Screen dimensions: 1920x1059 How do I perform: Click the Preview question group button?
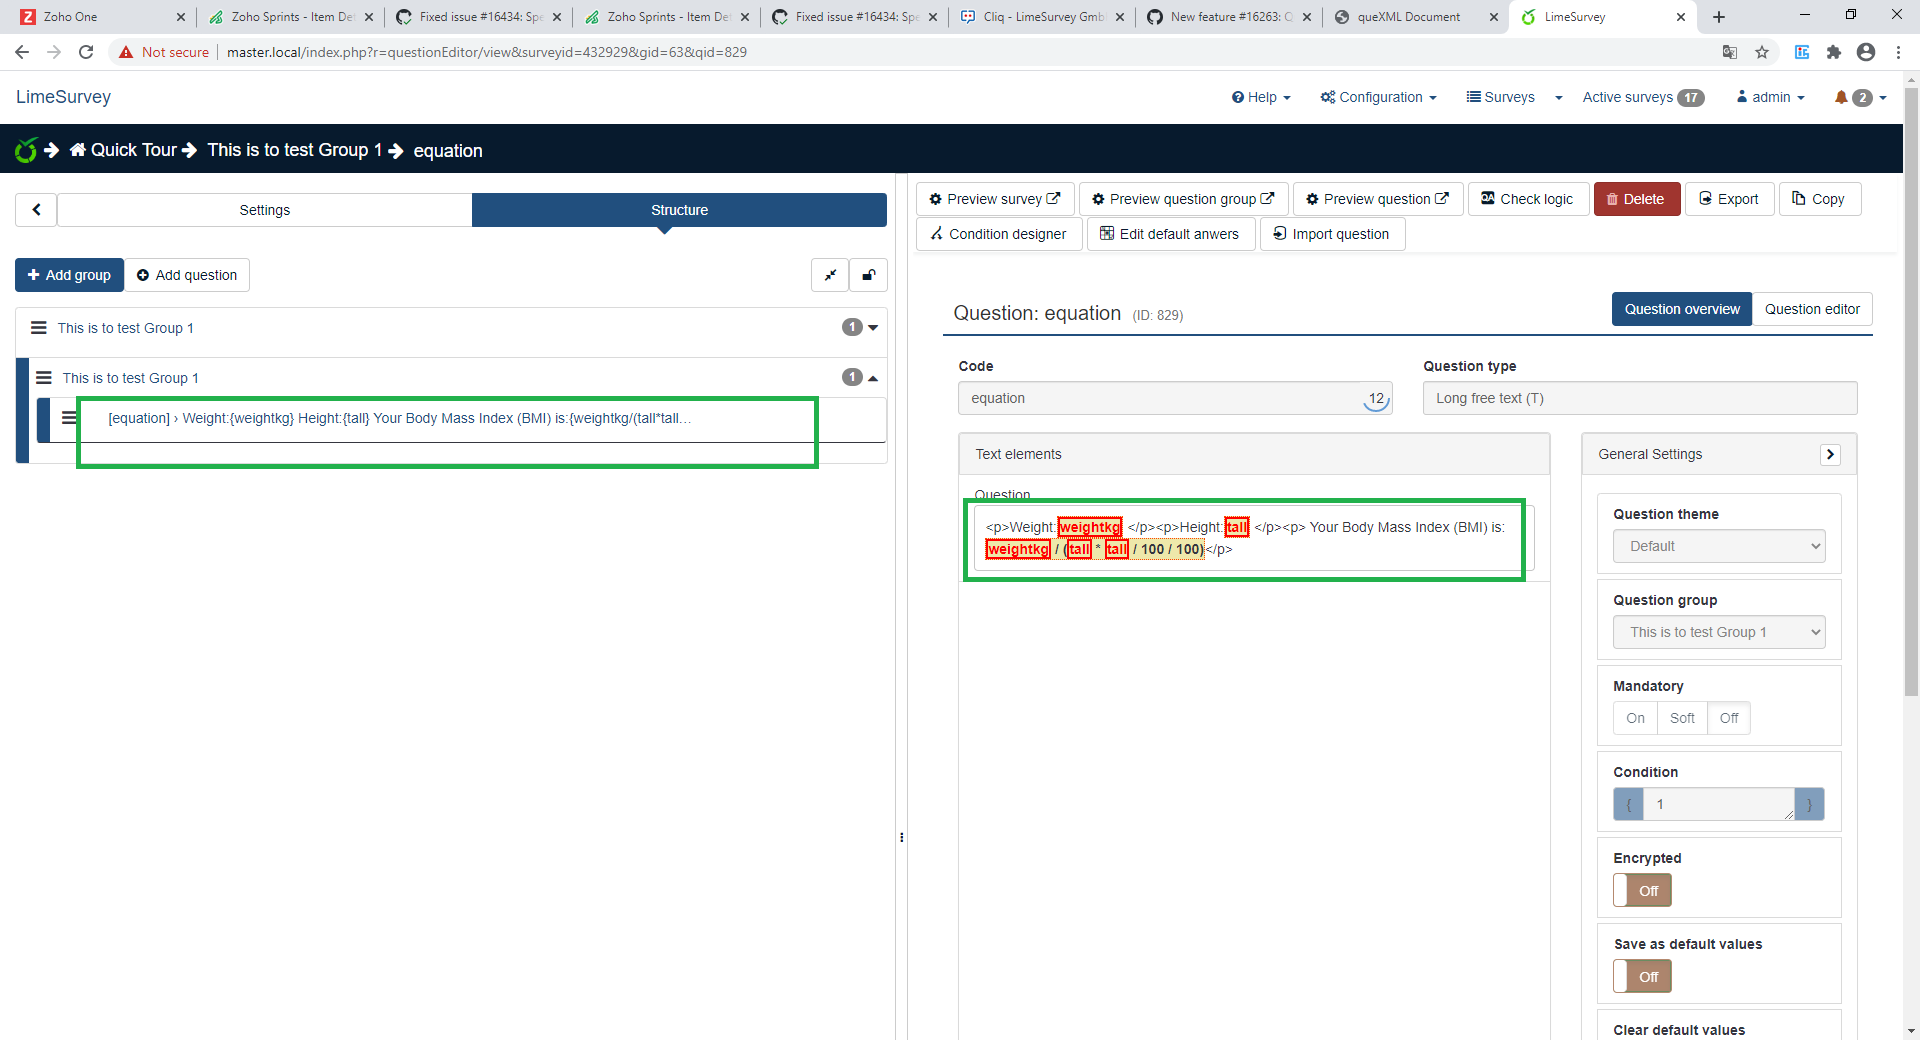pyautogui.click(x=1184, y=199)
